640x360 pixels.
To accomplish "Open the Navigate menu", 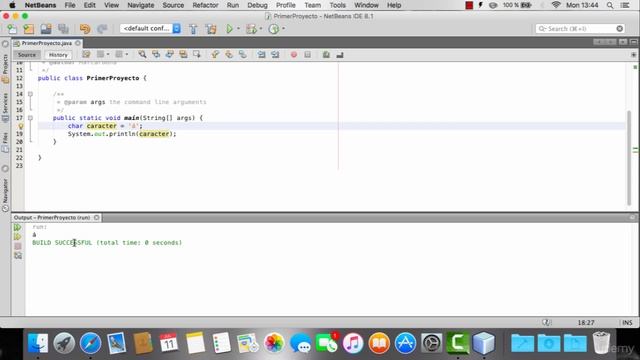I will (140, 5).
